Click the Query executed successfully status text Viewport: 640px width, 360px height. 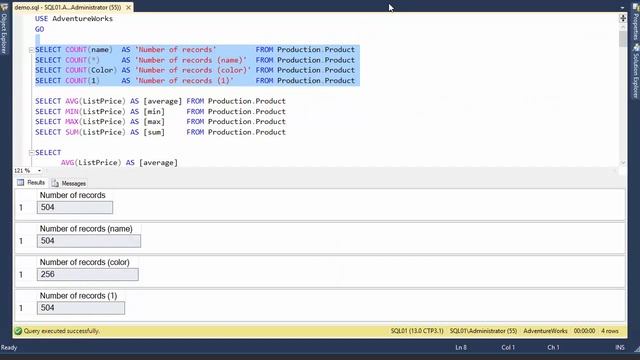pos(62,331)
